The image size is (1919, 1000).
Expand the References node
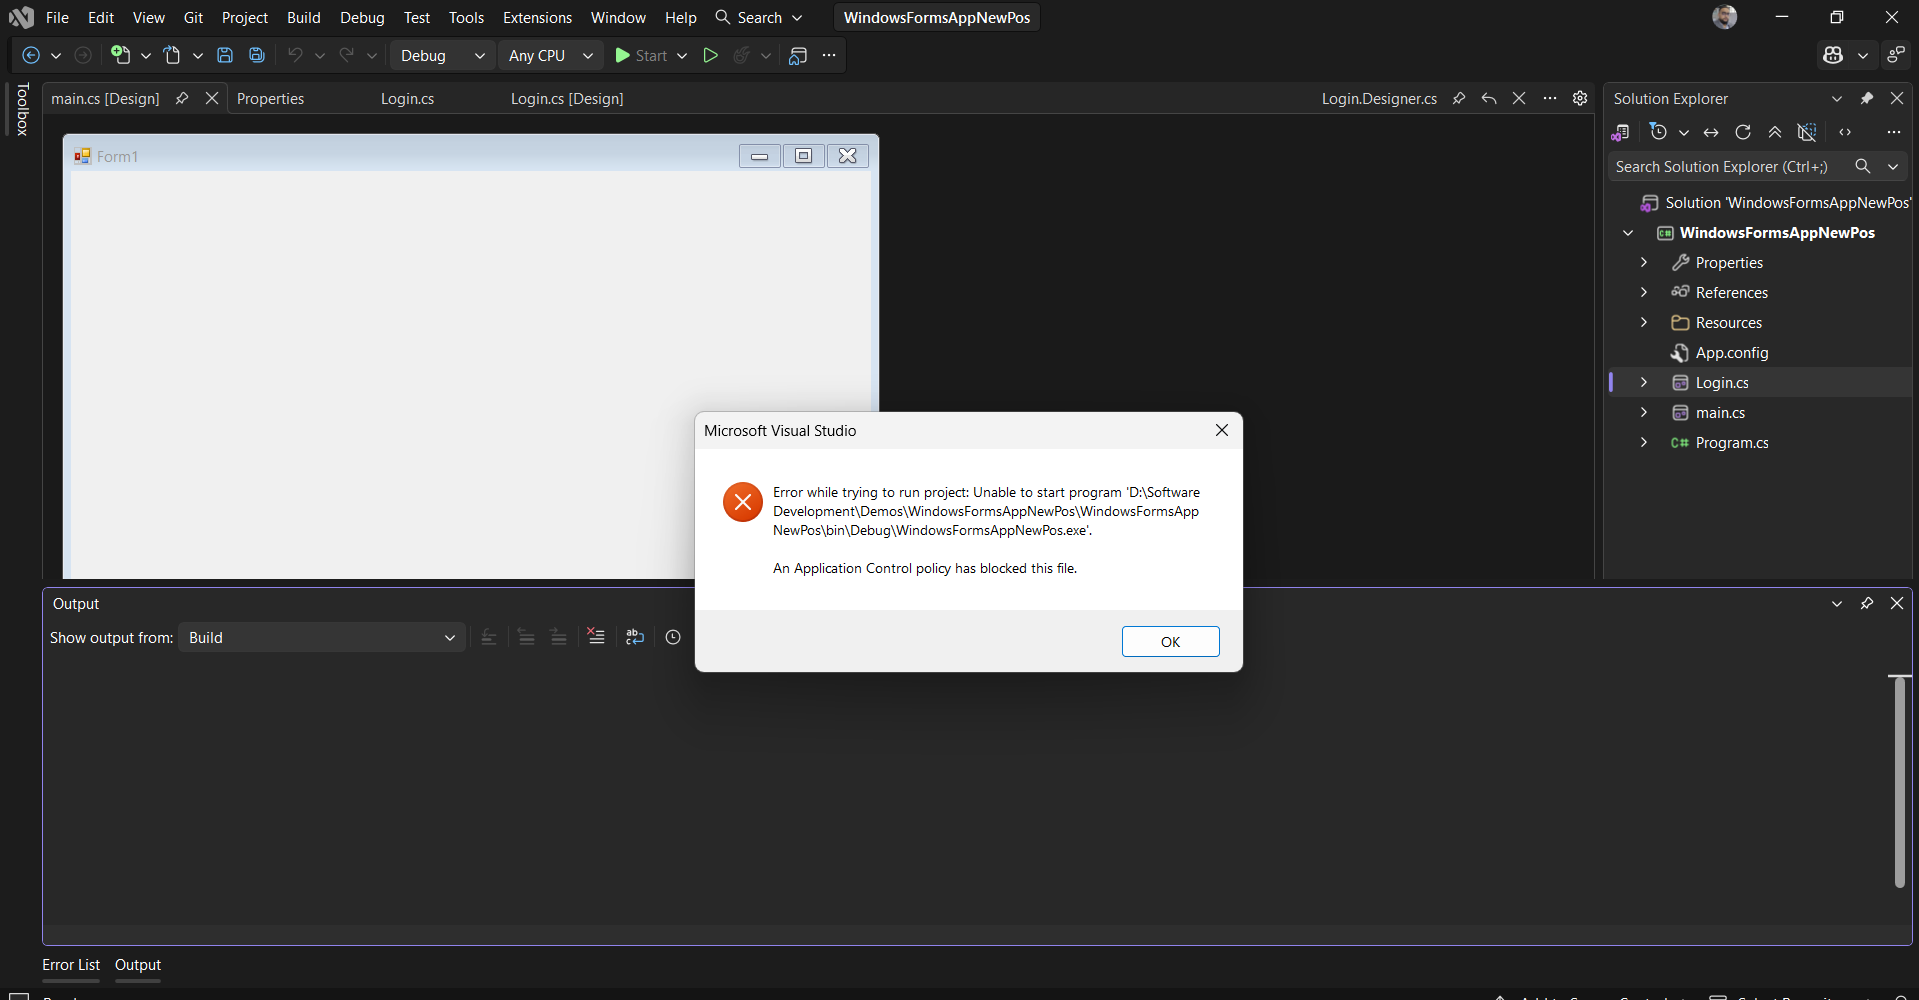[x=1644, y=292]
